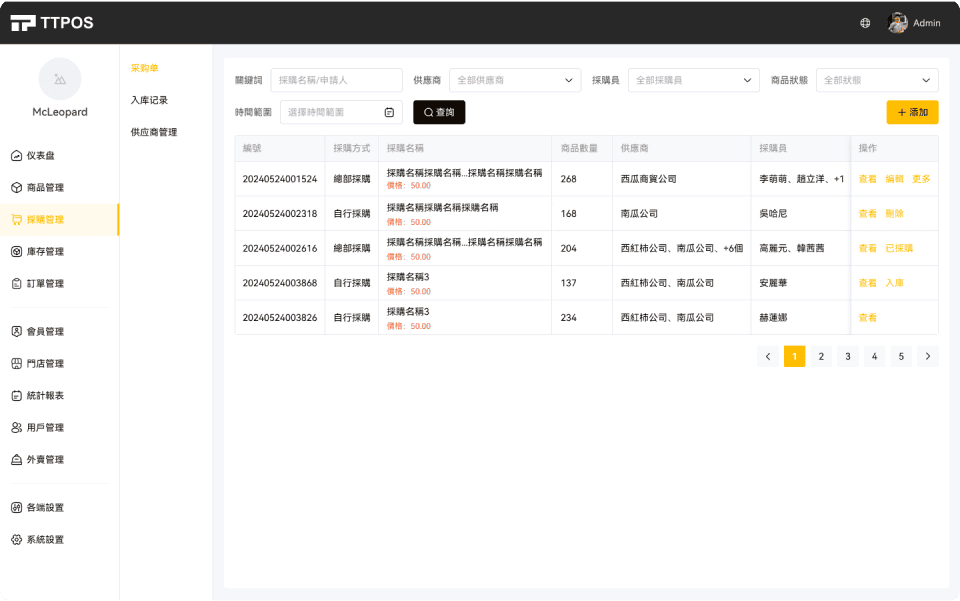The image size is (960, 601).
Task: Click the yellow 添加 add button
Action: point(912,112)
